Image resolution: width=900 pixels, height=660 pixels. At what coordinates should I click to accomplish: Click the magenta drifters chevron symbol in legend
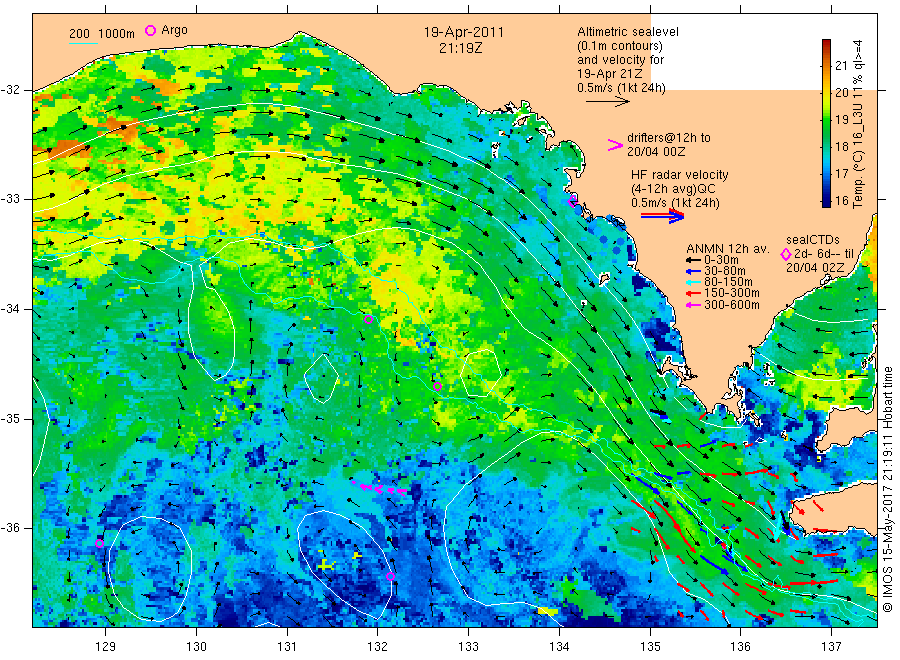[x=615, y=145]
